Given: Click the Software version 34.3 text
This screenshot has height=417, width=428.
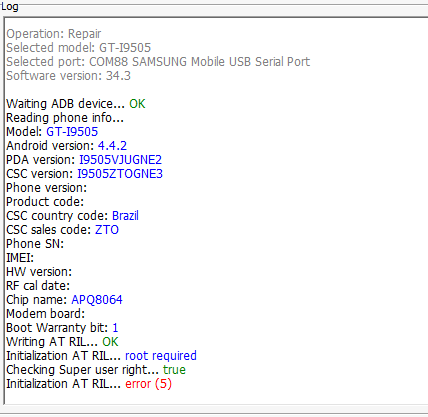Looking at the screenshot, I should (x=68, y=76).
